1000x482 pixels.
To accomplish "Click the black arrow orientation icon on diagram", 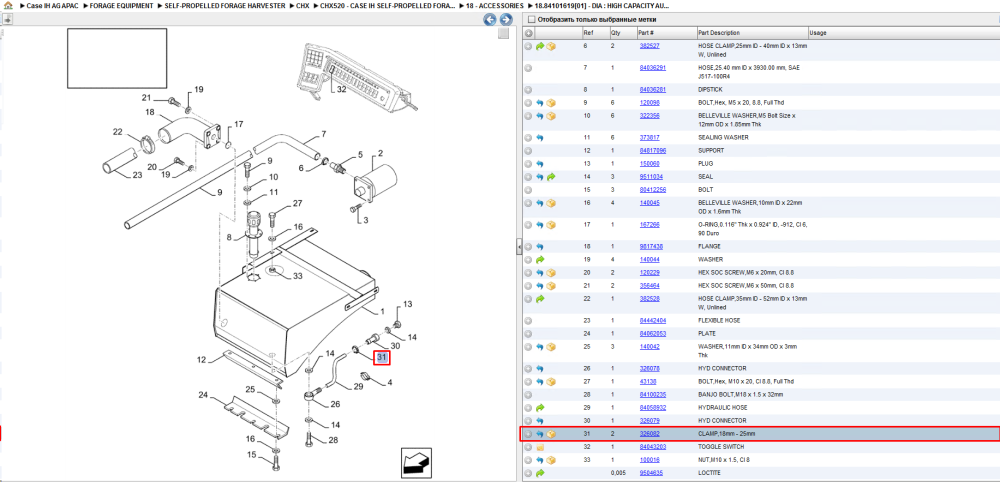I will (x=414, y=462).
